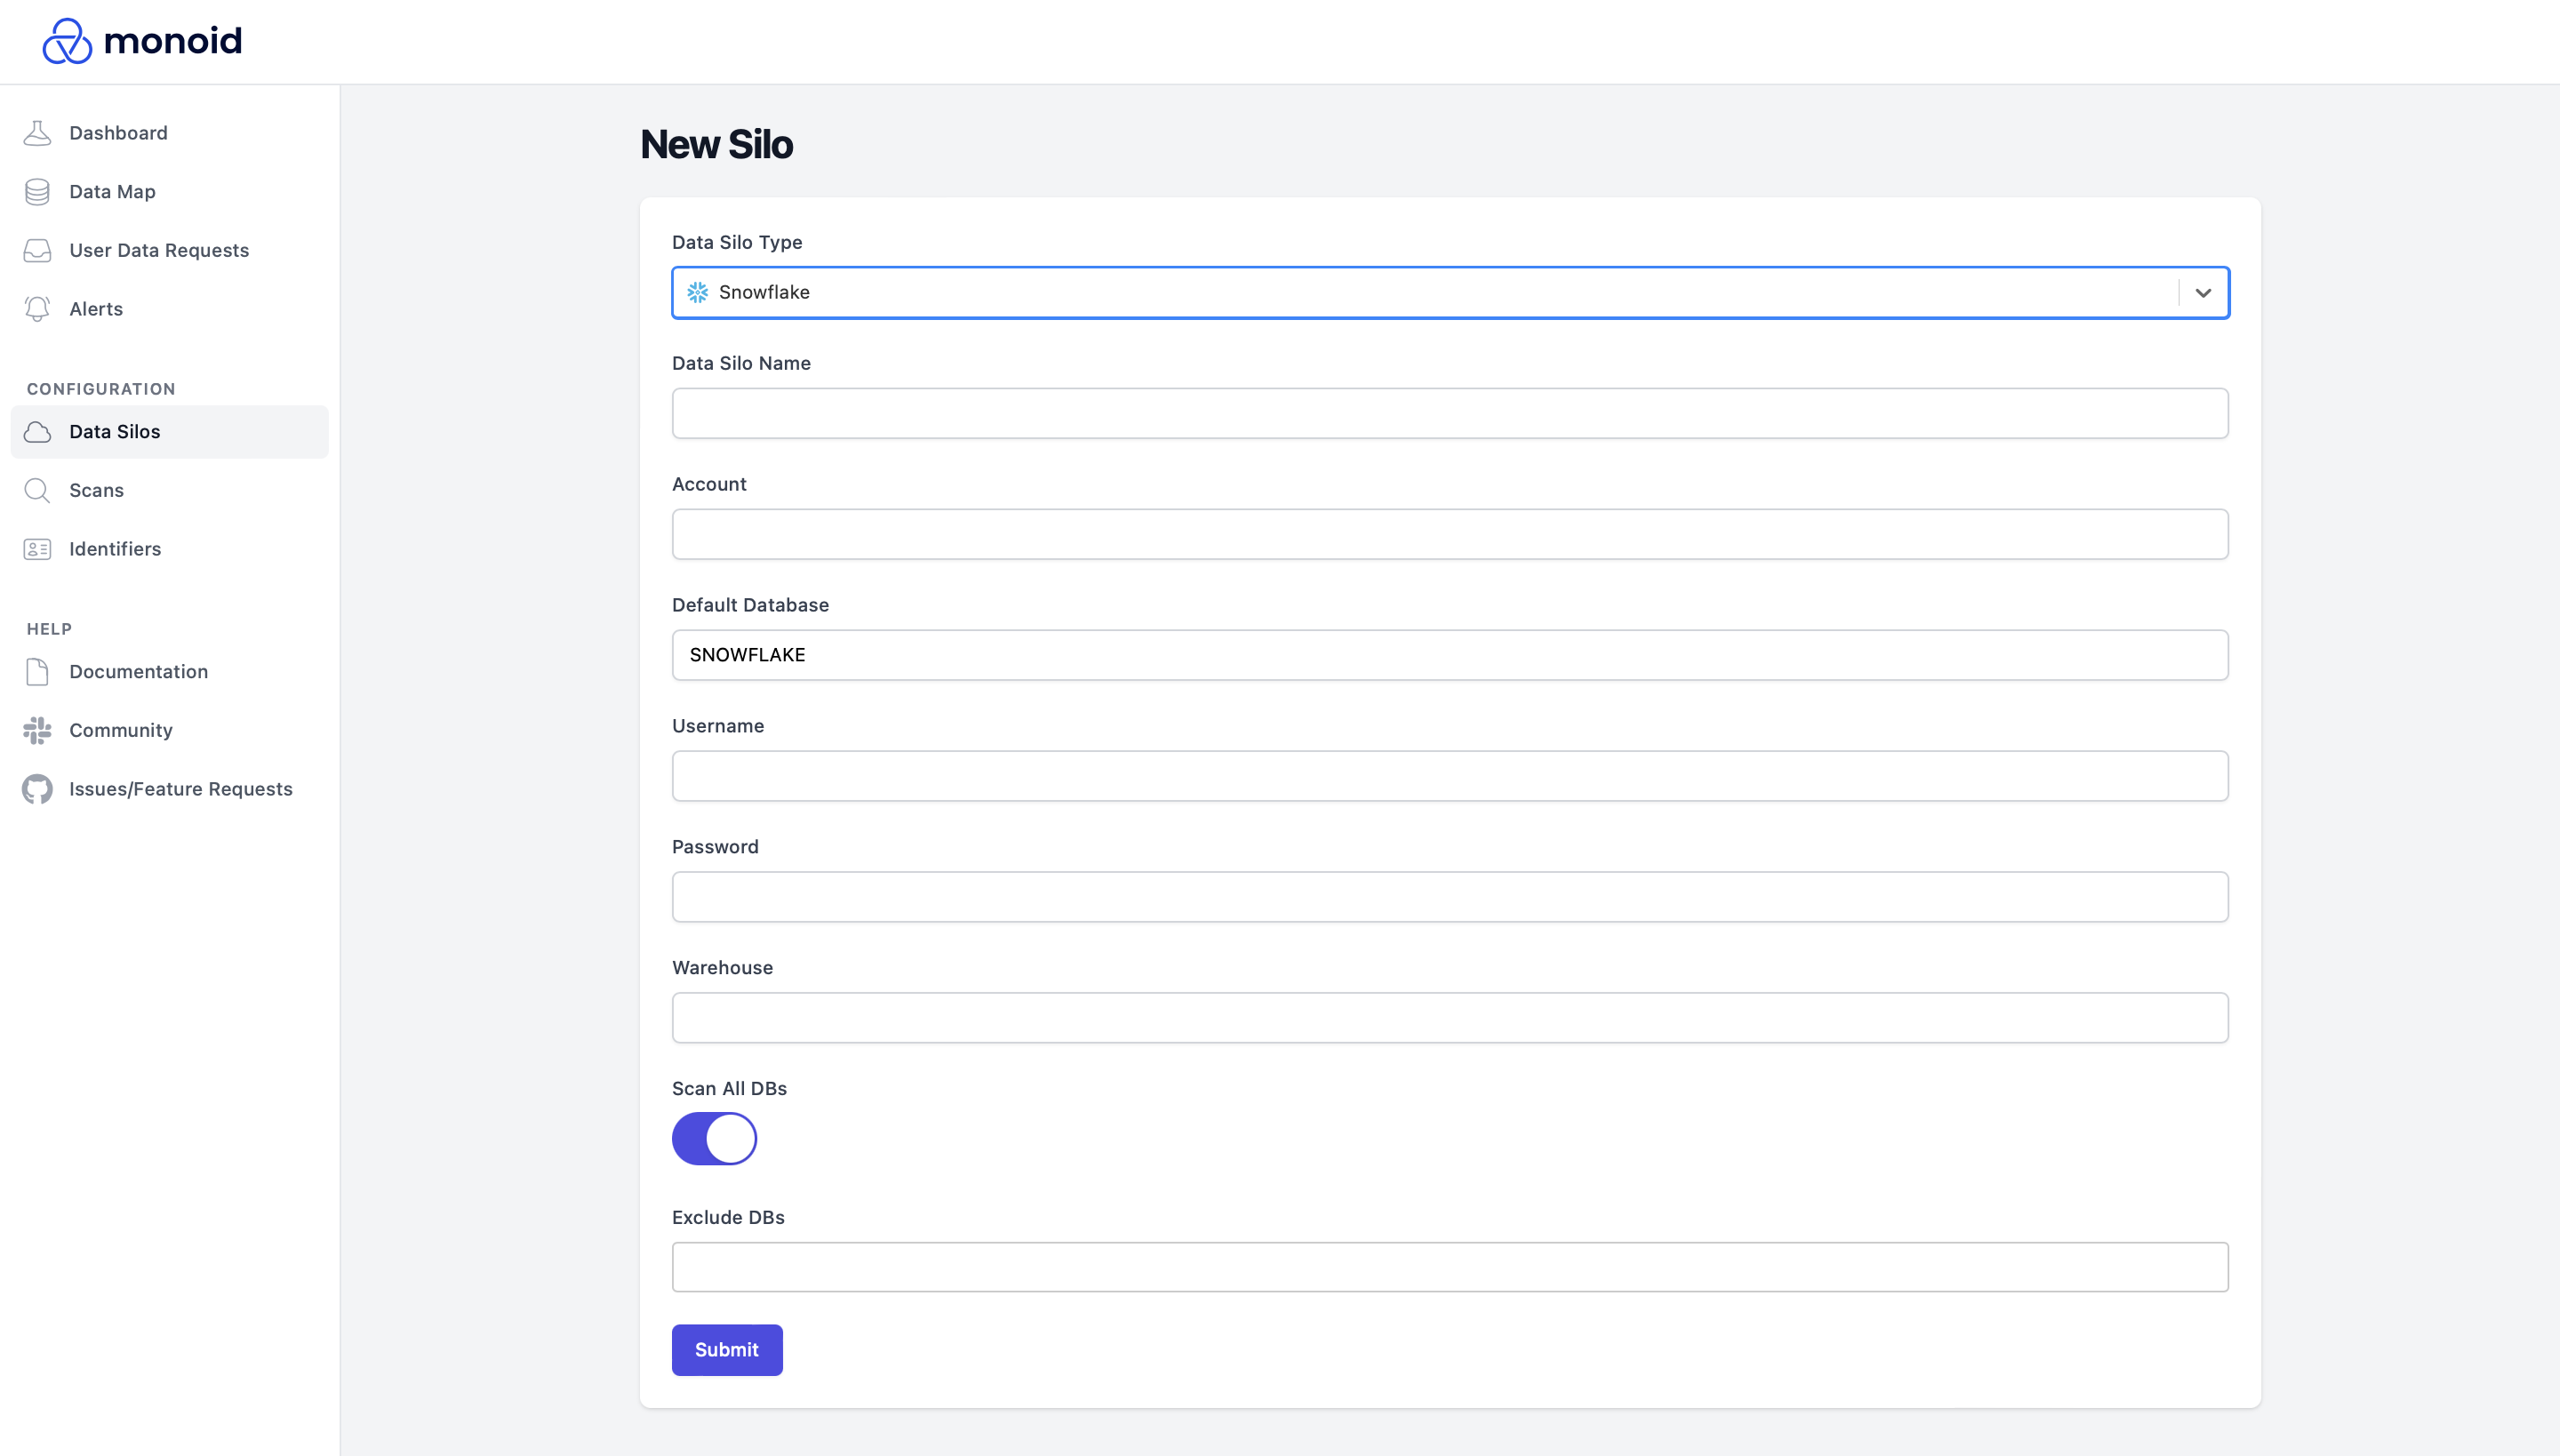The height and width of the screenshot is (1456, 2560).
Task: Click the Alerts bell icon
Action: click(x=37, y=309)
